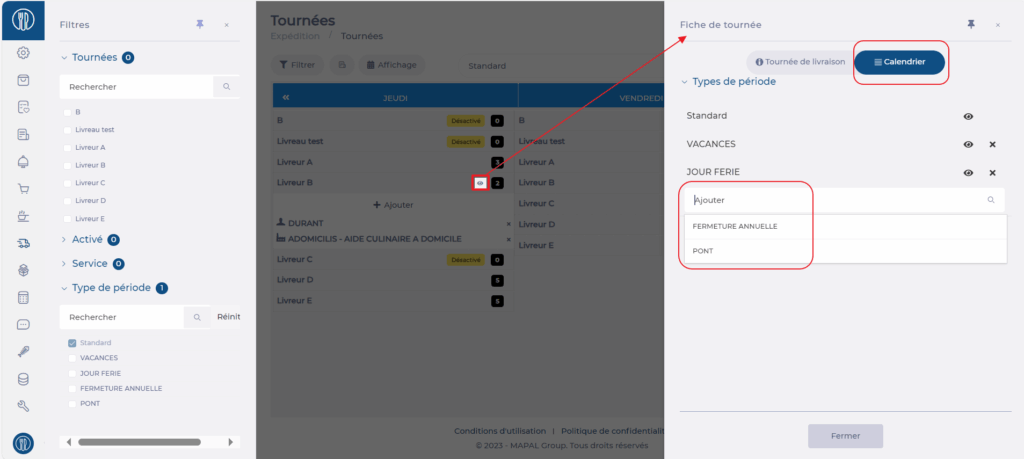
Task: Pin the Filtres panel
Action: click(199, 24)
